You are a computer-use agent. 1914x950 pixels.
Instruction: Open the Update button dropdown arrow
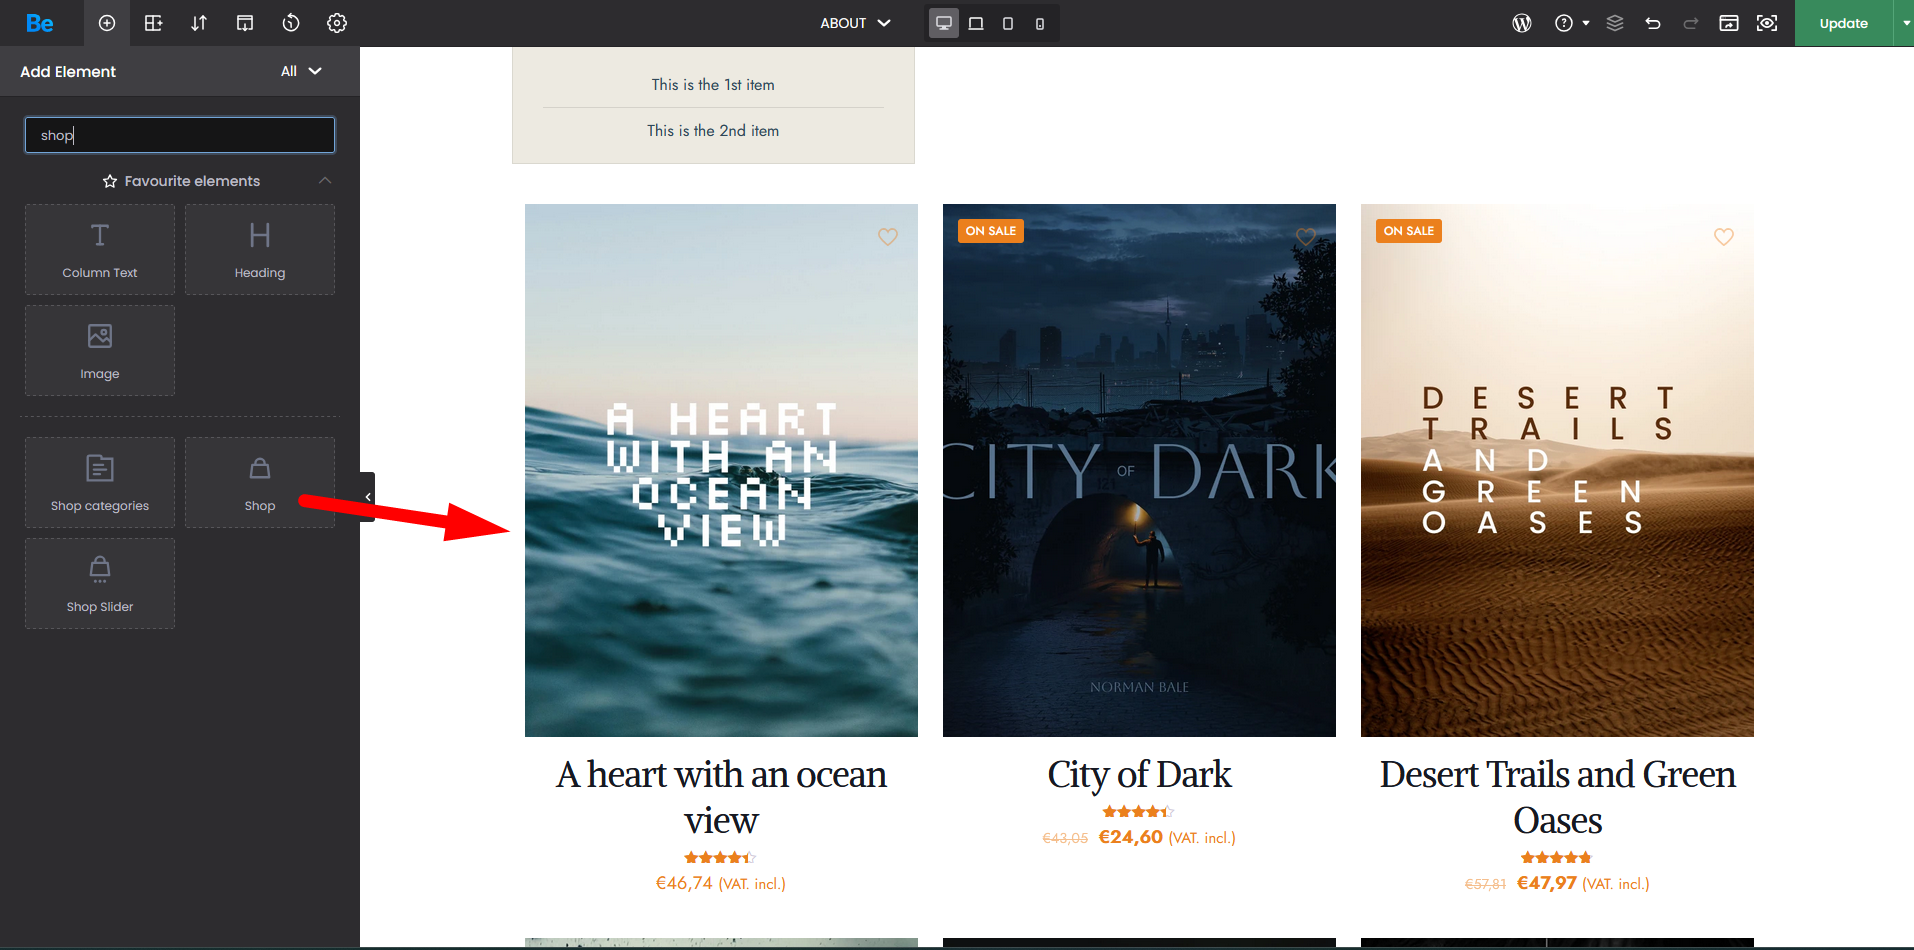coord(1905,23)
